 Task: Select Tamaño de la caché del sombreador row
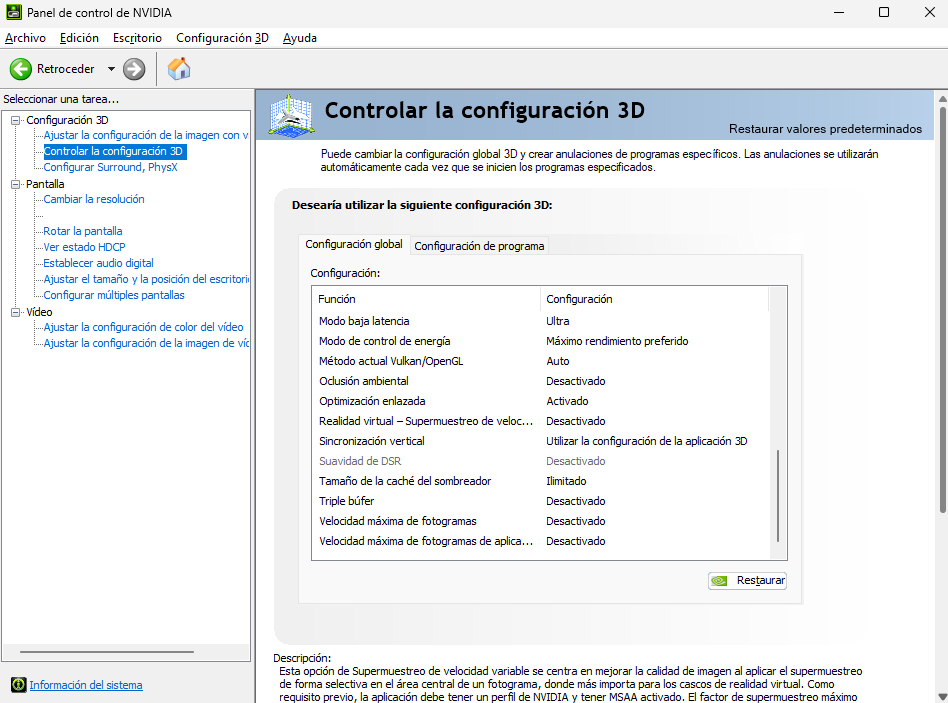[541, 481]
